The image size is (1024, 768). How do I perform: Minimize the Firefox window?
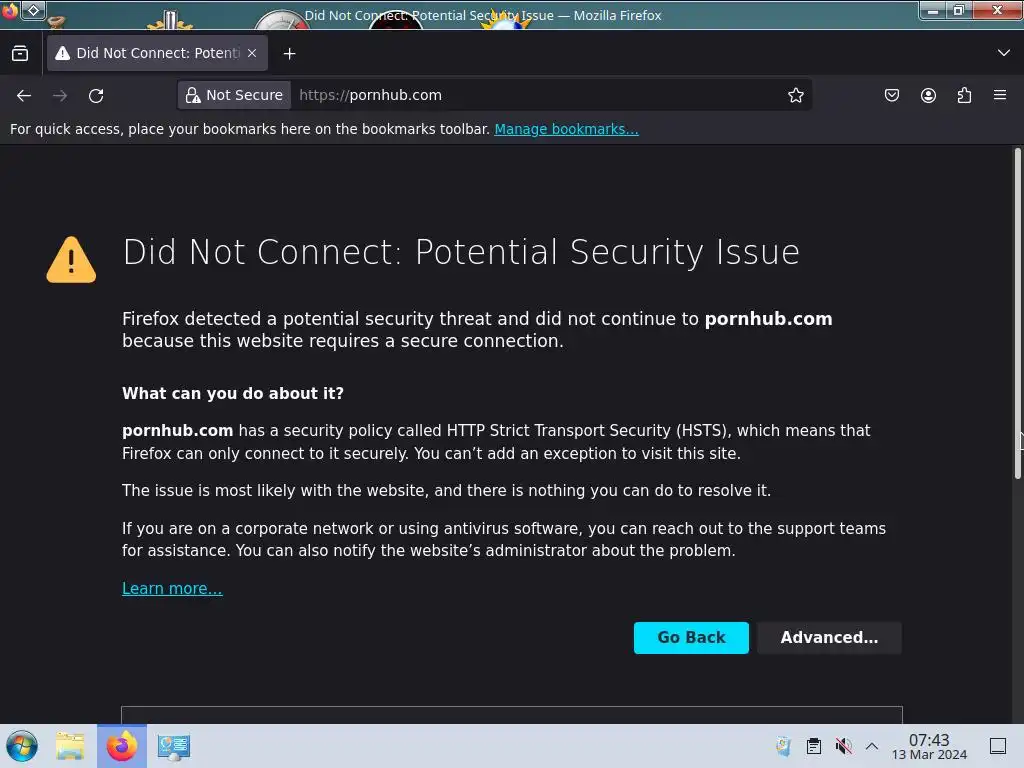(933, 10)
